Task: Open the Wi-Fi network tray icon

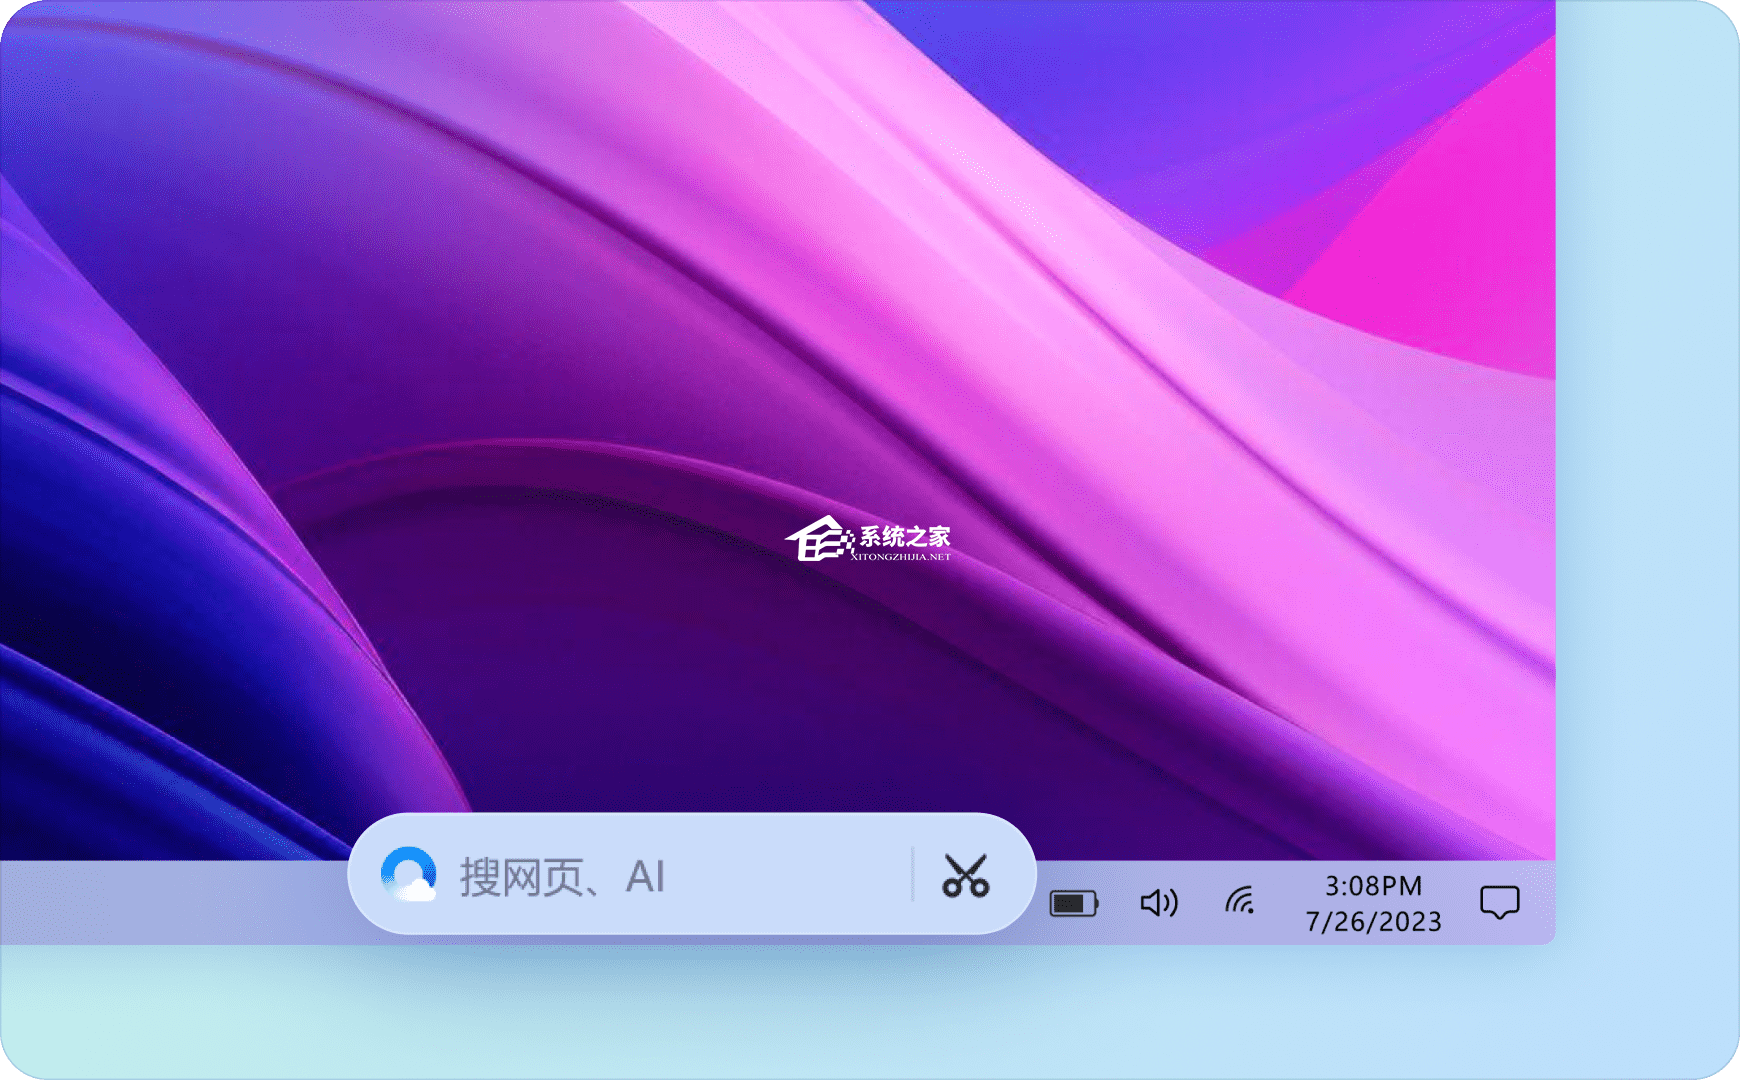Action: [1240, 901]
